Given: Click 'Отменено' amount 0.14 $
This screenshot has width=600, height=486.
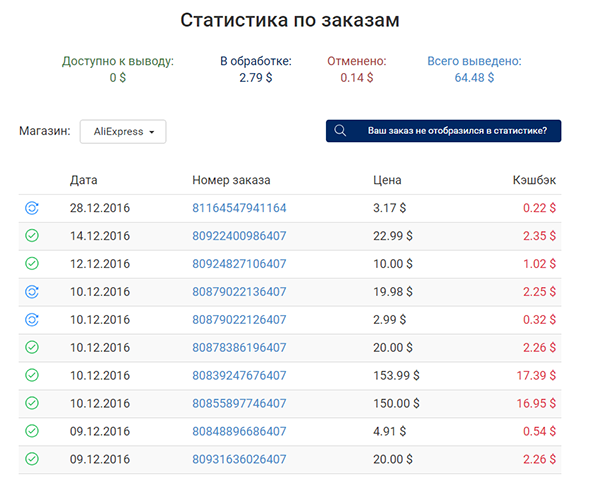Looking at the screenshot, I should click(356, 77).
